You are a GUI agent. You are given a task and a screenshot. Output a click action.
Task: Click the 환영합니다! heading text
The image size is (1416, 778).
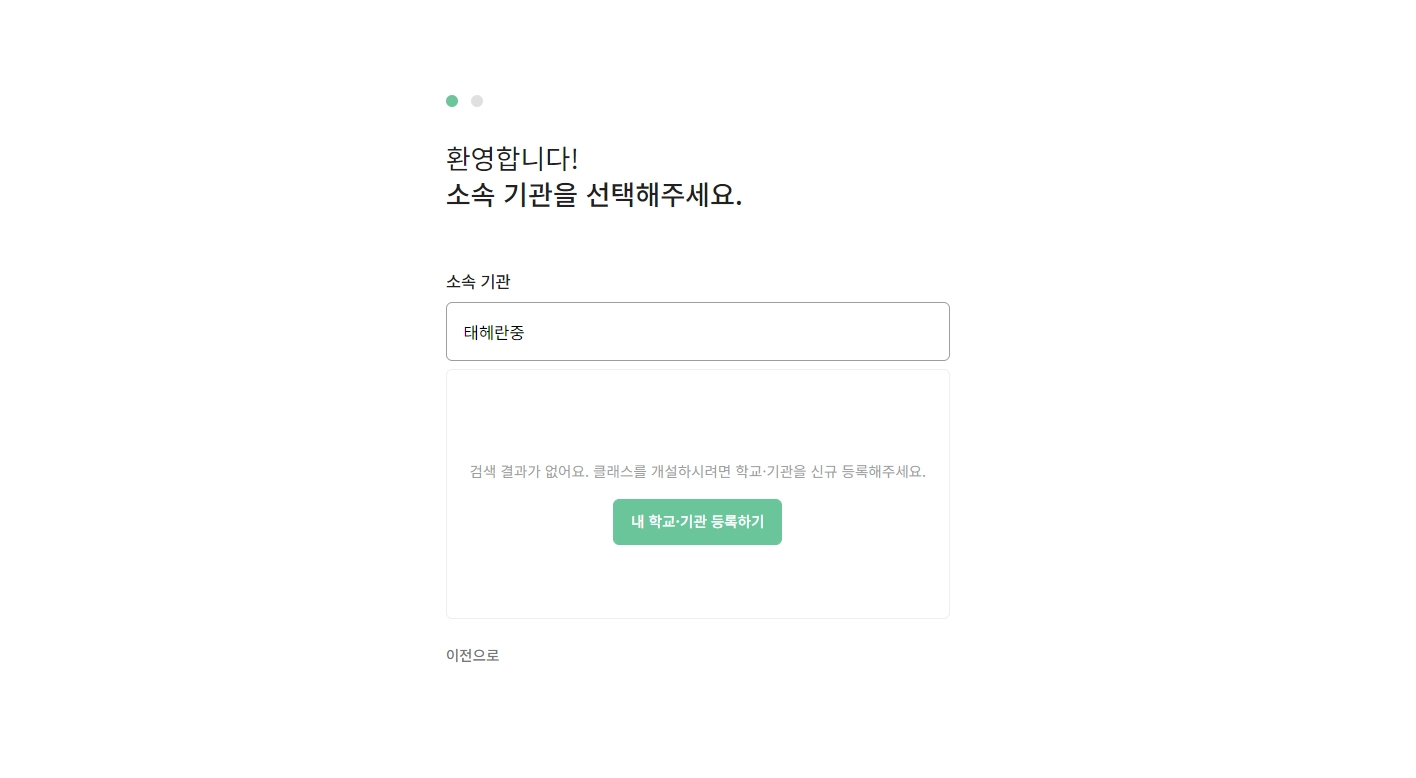[x=512, y=159]
